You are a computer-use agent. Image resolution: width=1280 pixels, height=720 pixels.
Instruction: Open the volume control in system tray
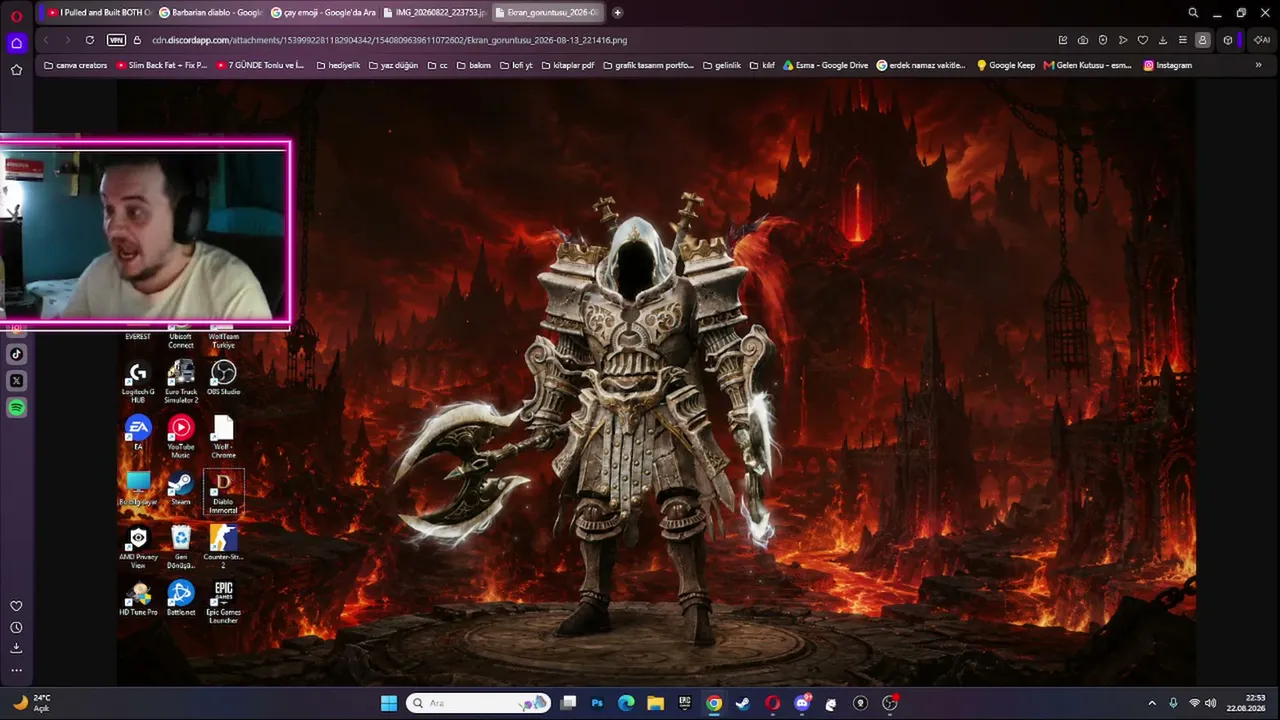pos(1212,703)
